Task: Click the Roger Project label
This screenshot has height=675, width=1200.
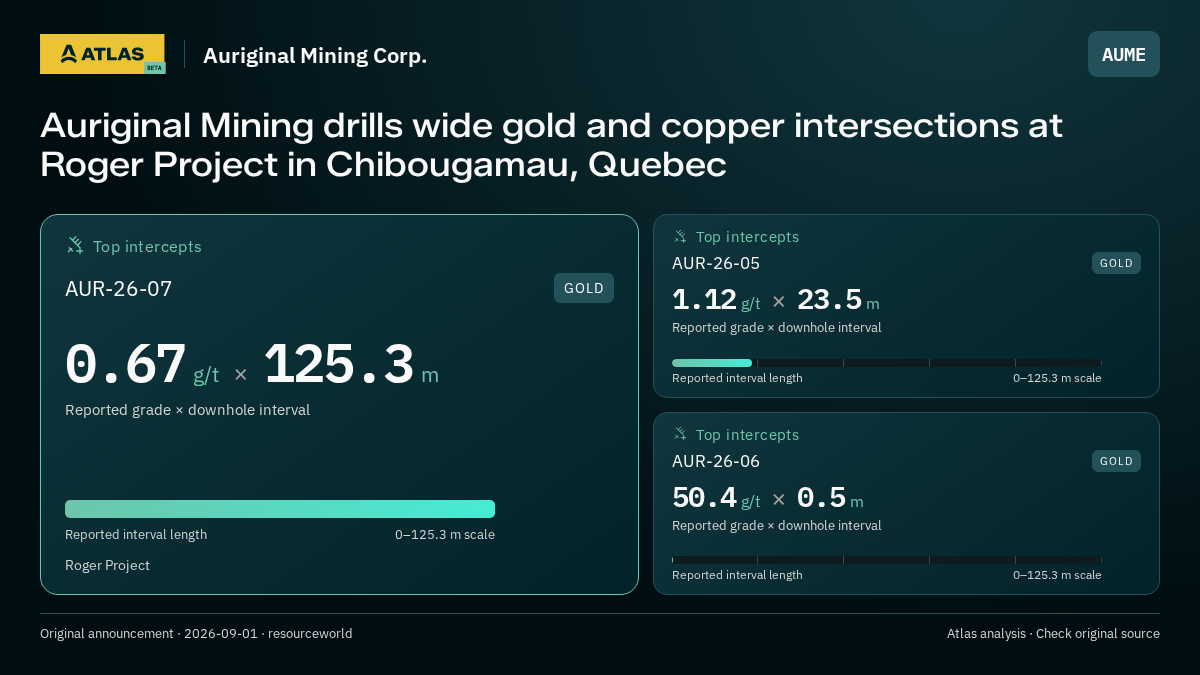Action: click(107, 565)
